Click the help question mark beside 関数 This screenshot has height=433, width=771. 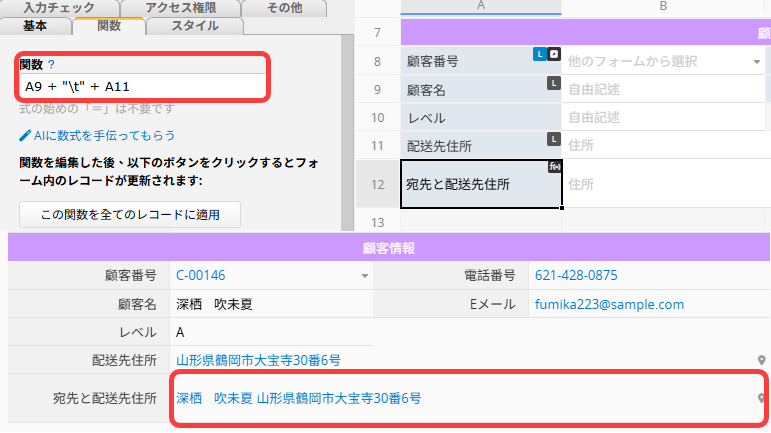[x=51, y=64]
